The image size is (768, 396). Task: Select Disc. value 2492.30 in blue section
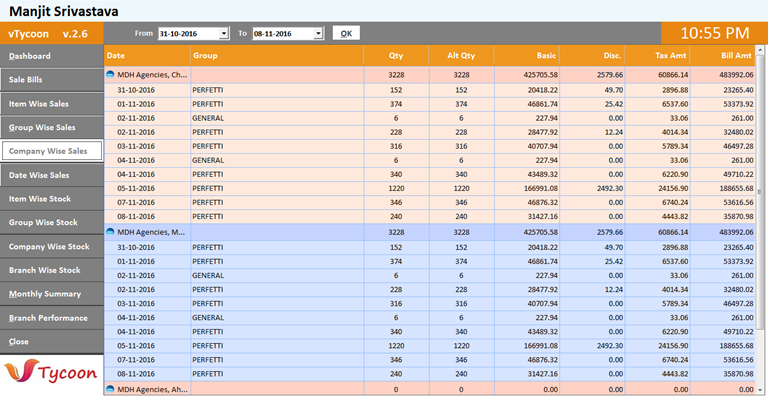[592, 346]
